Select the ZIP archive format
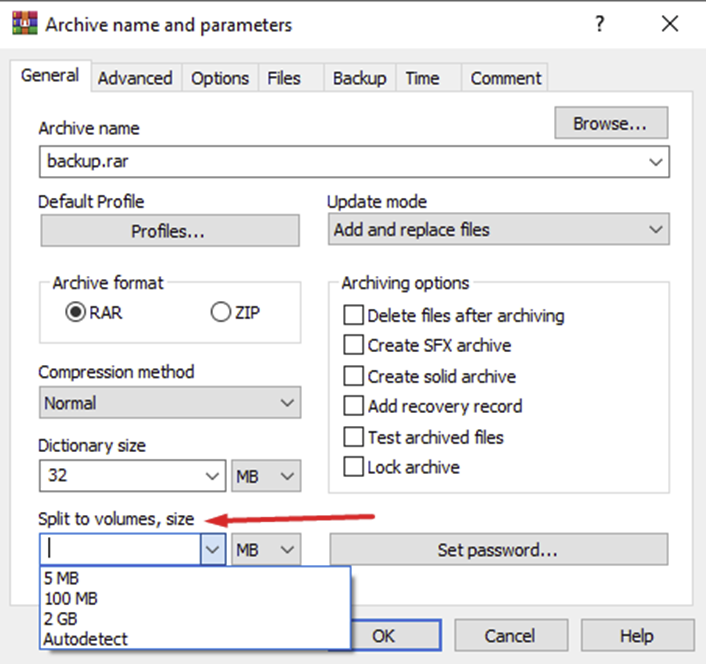This screenshot has height=664, width=706. point(221,312)
